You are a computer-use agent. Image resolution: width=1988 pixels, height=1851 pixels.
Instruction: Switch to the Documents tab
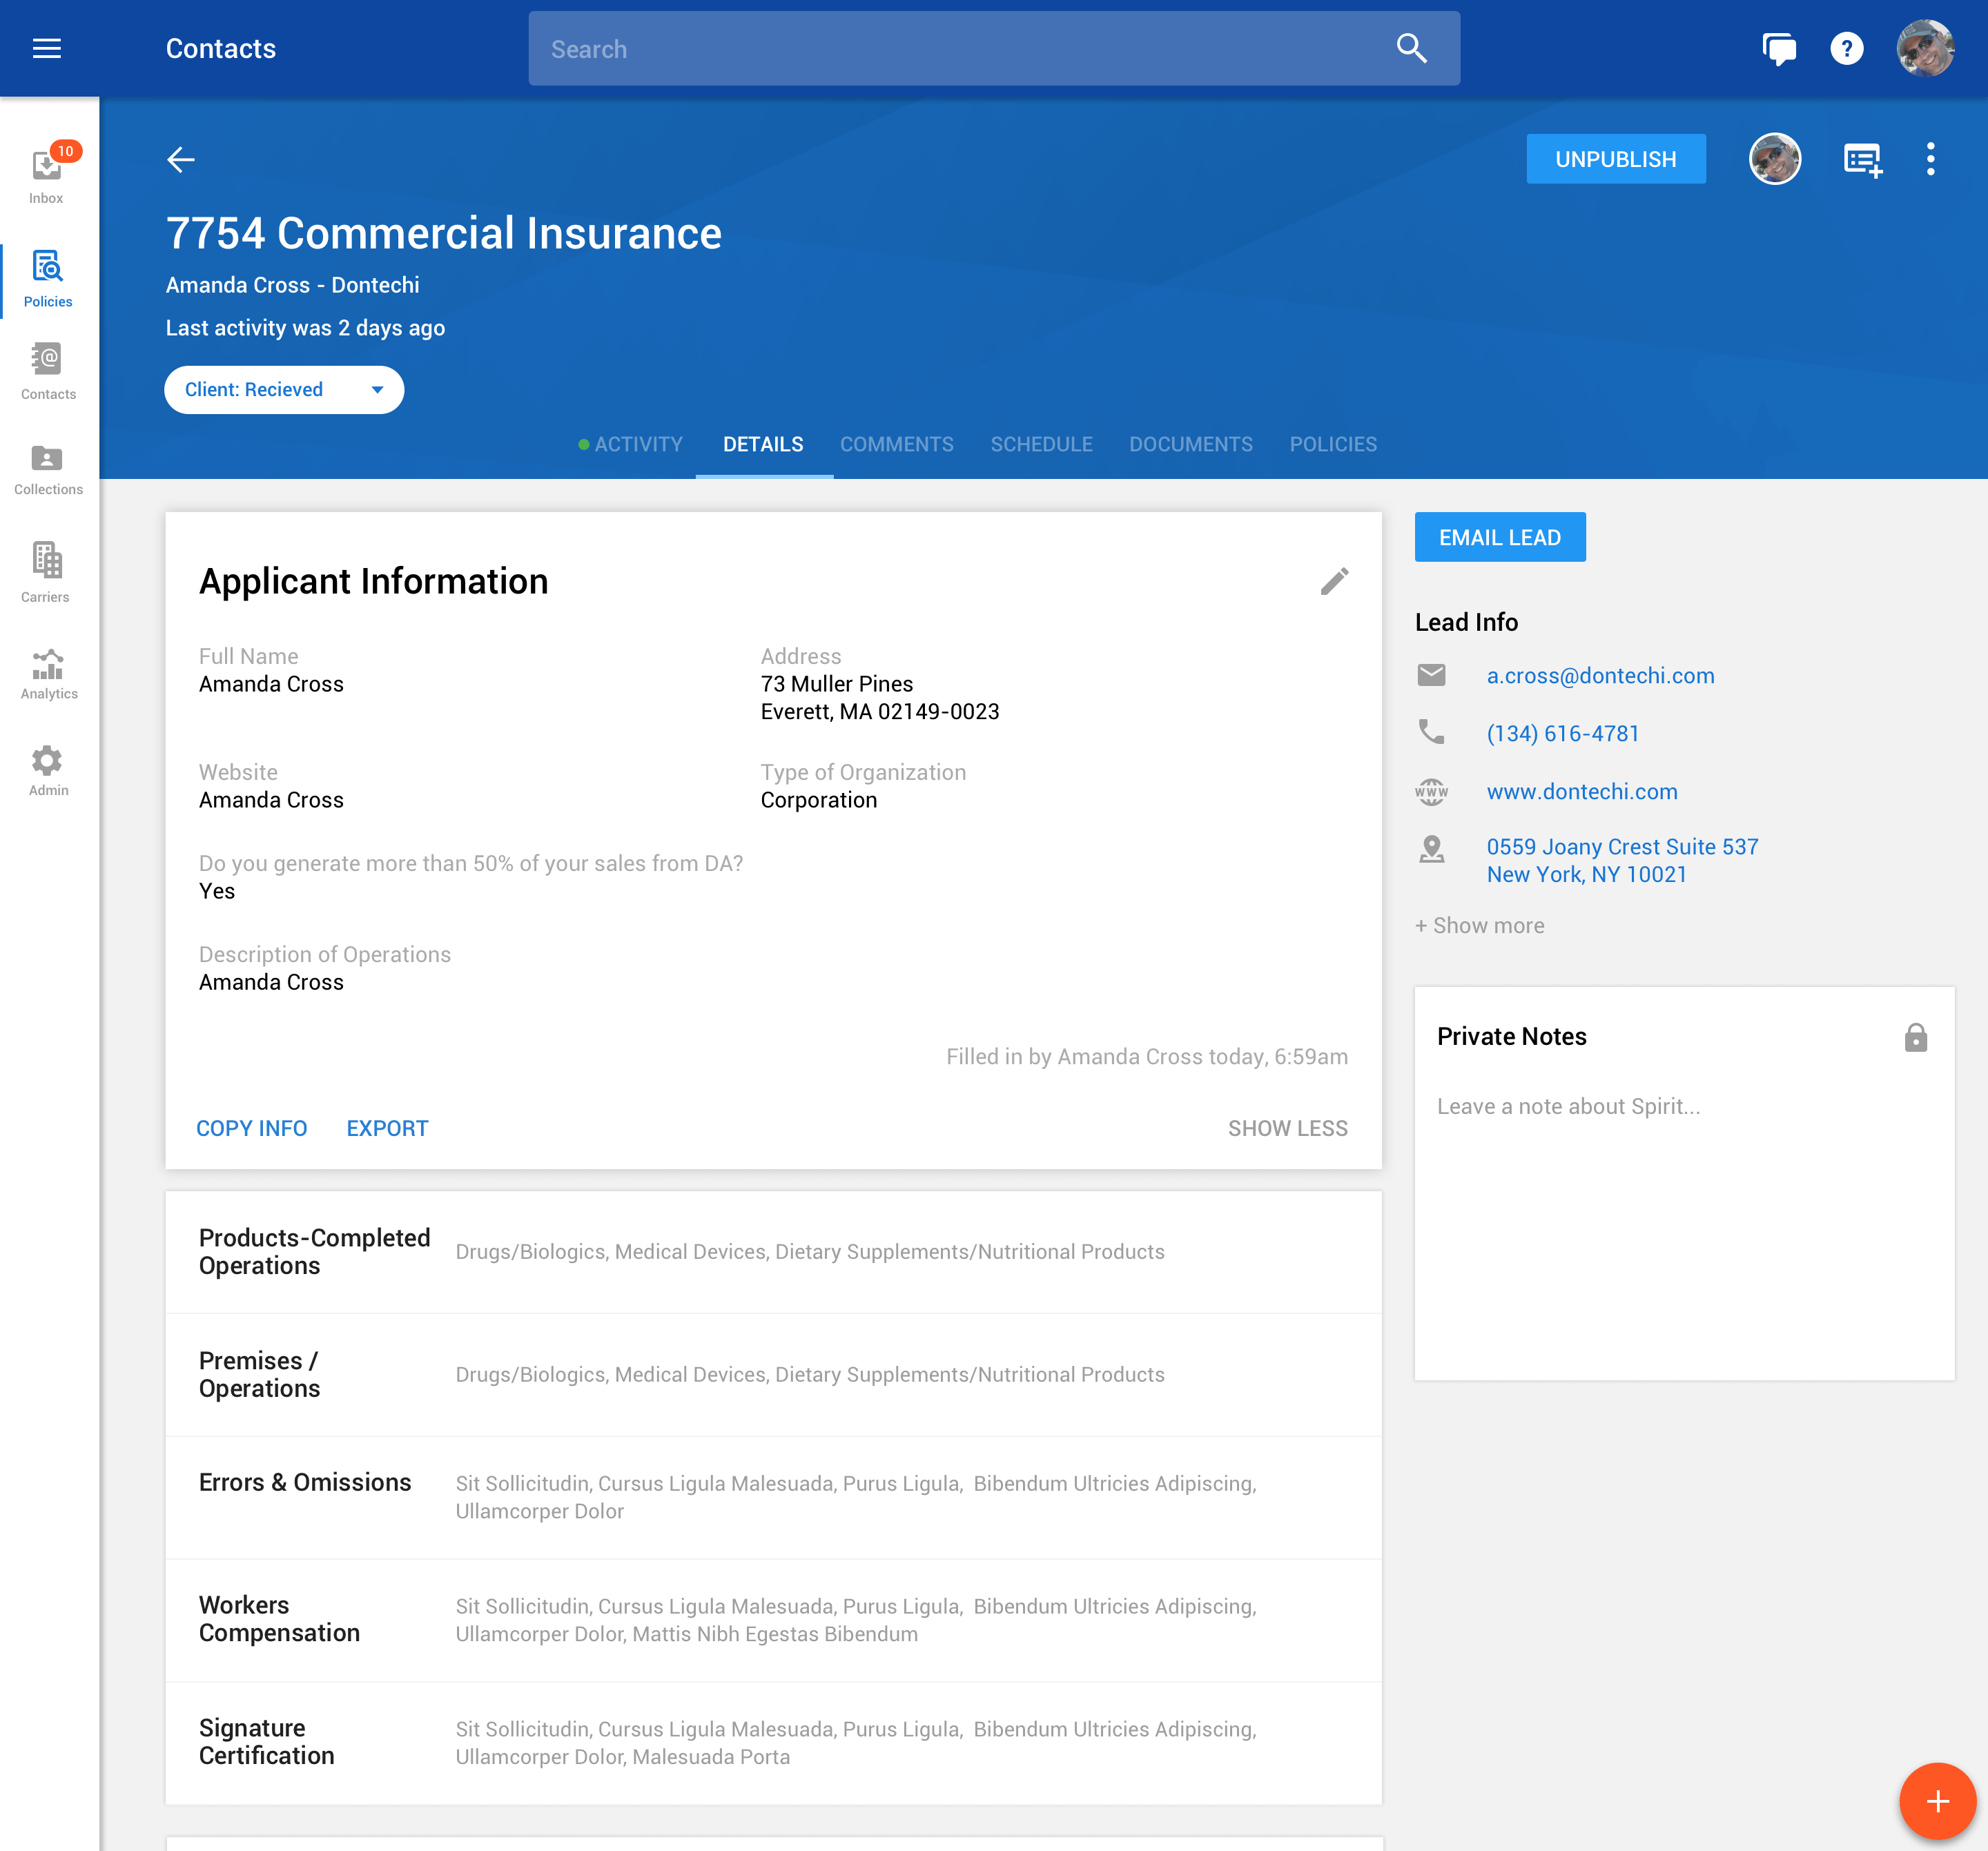tap(1190, 444)
